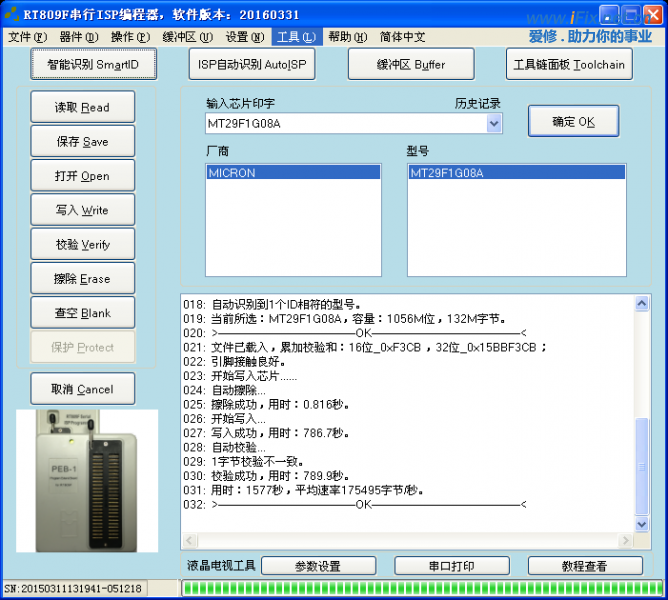Open the 文件 File menu
The width and height of the screenshot is (668, 600).
click(27, 37)
